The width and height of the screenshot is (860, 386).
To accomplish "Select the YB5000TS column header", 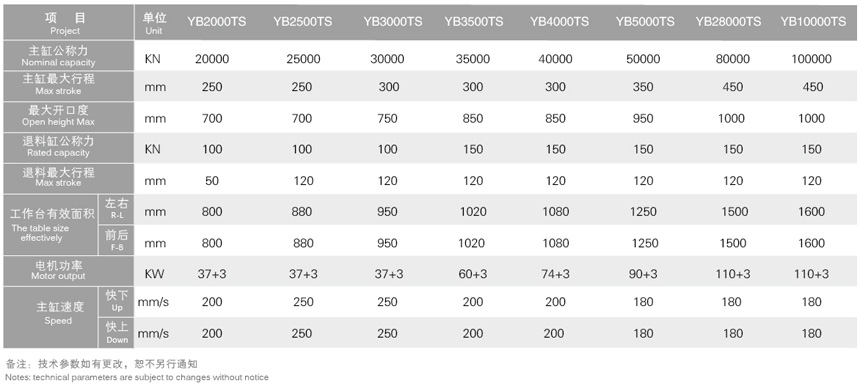I will point(645,22).
